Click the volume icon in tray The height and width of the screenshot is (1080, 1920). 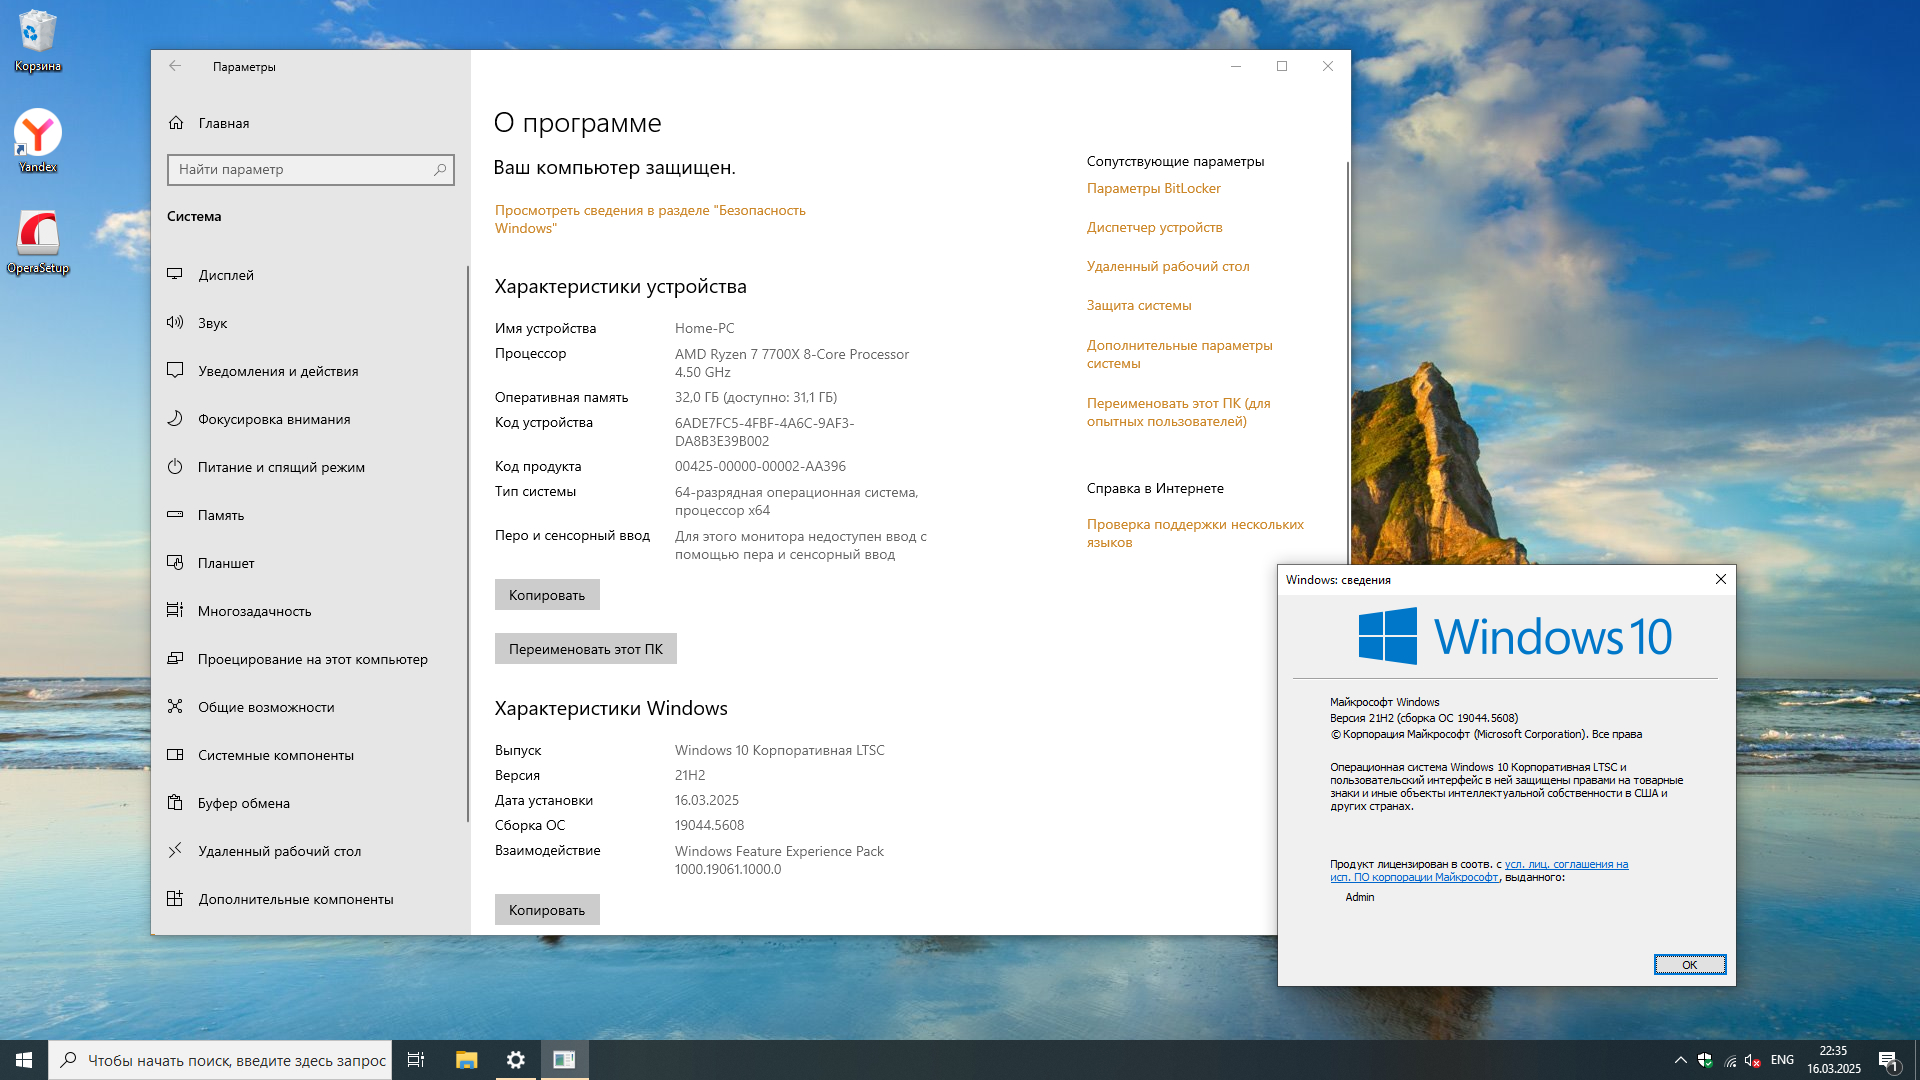[1751, 1060]
